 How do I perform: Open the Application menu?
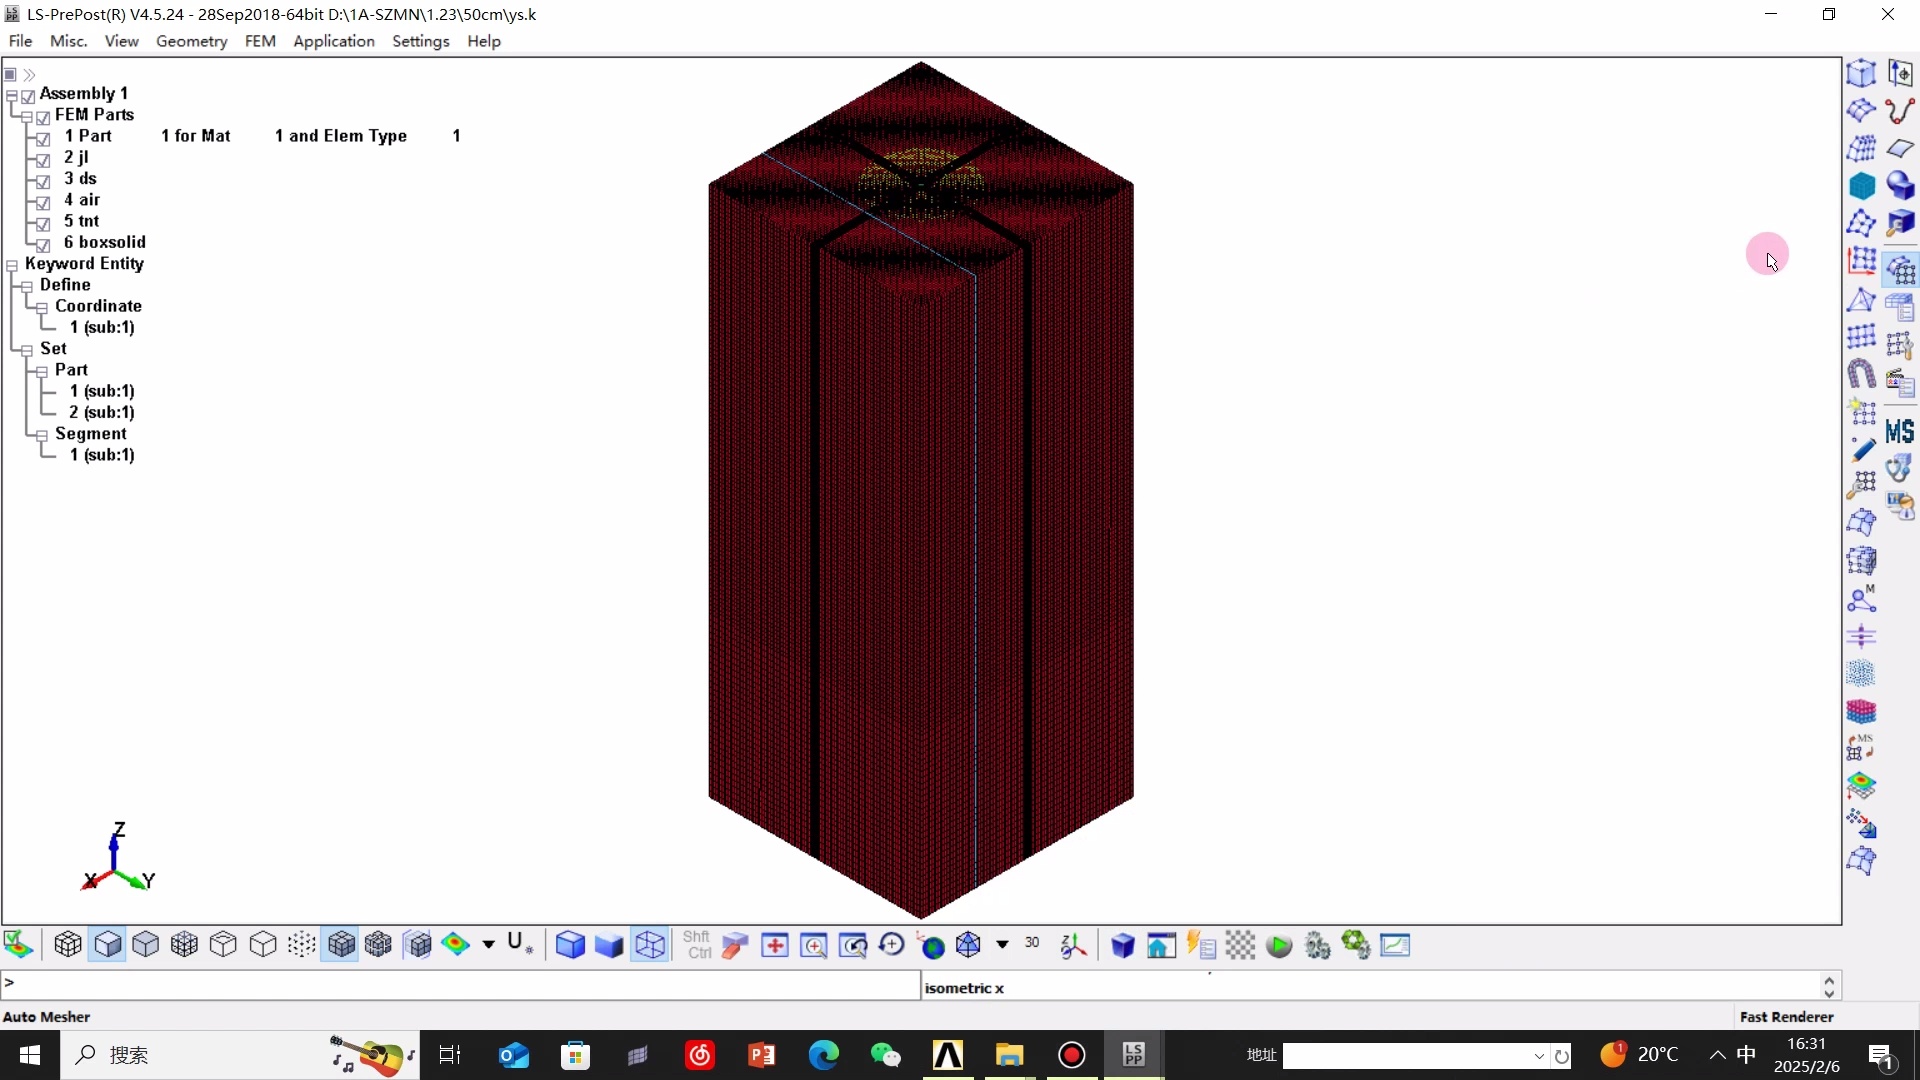333,41
